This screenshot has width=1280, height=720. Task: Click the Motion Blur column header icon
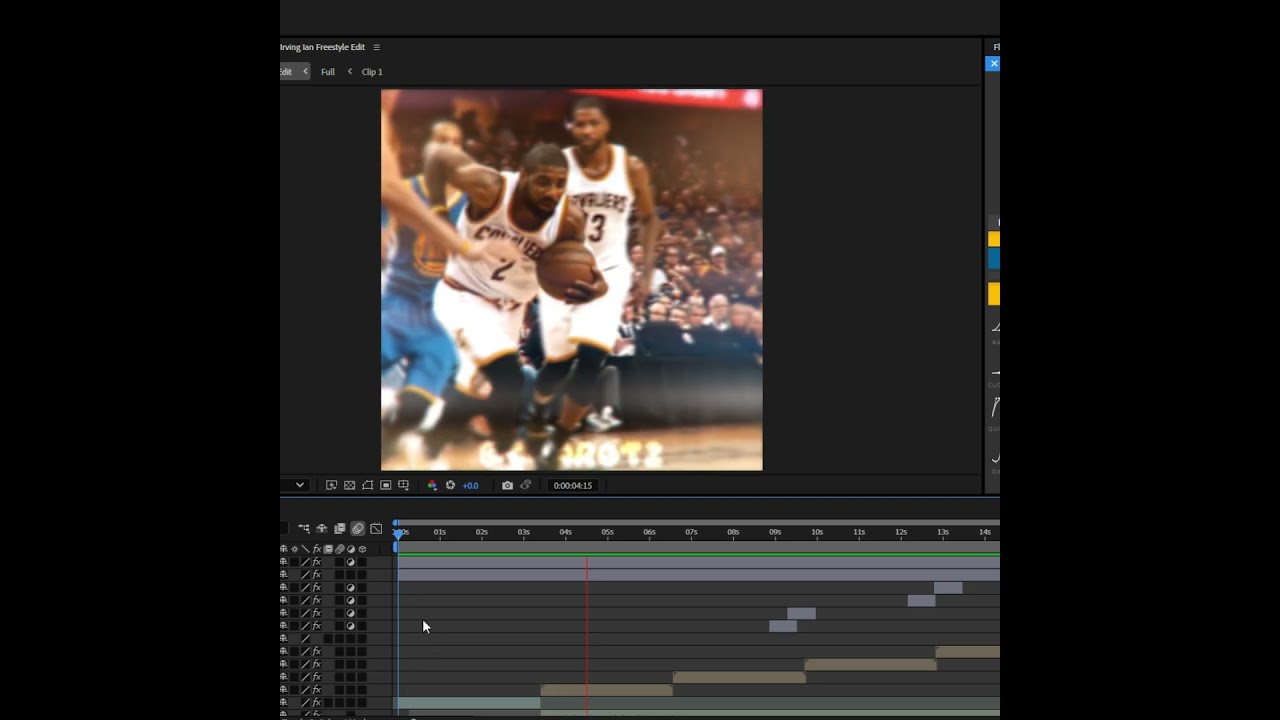tap(339, 549)
